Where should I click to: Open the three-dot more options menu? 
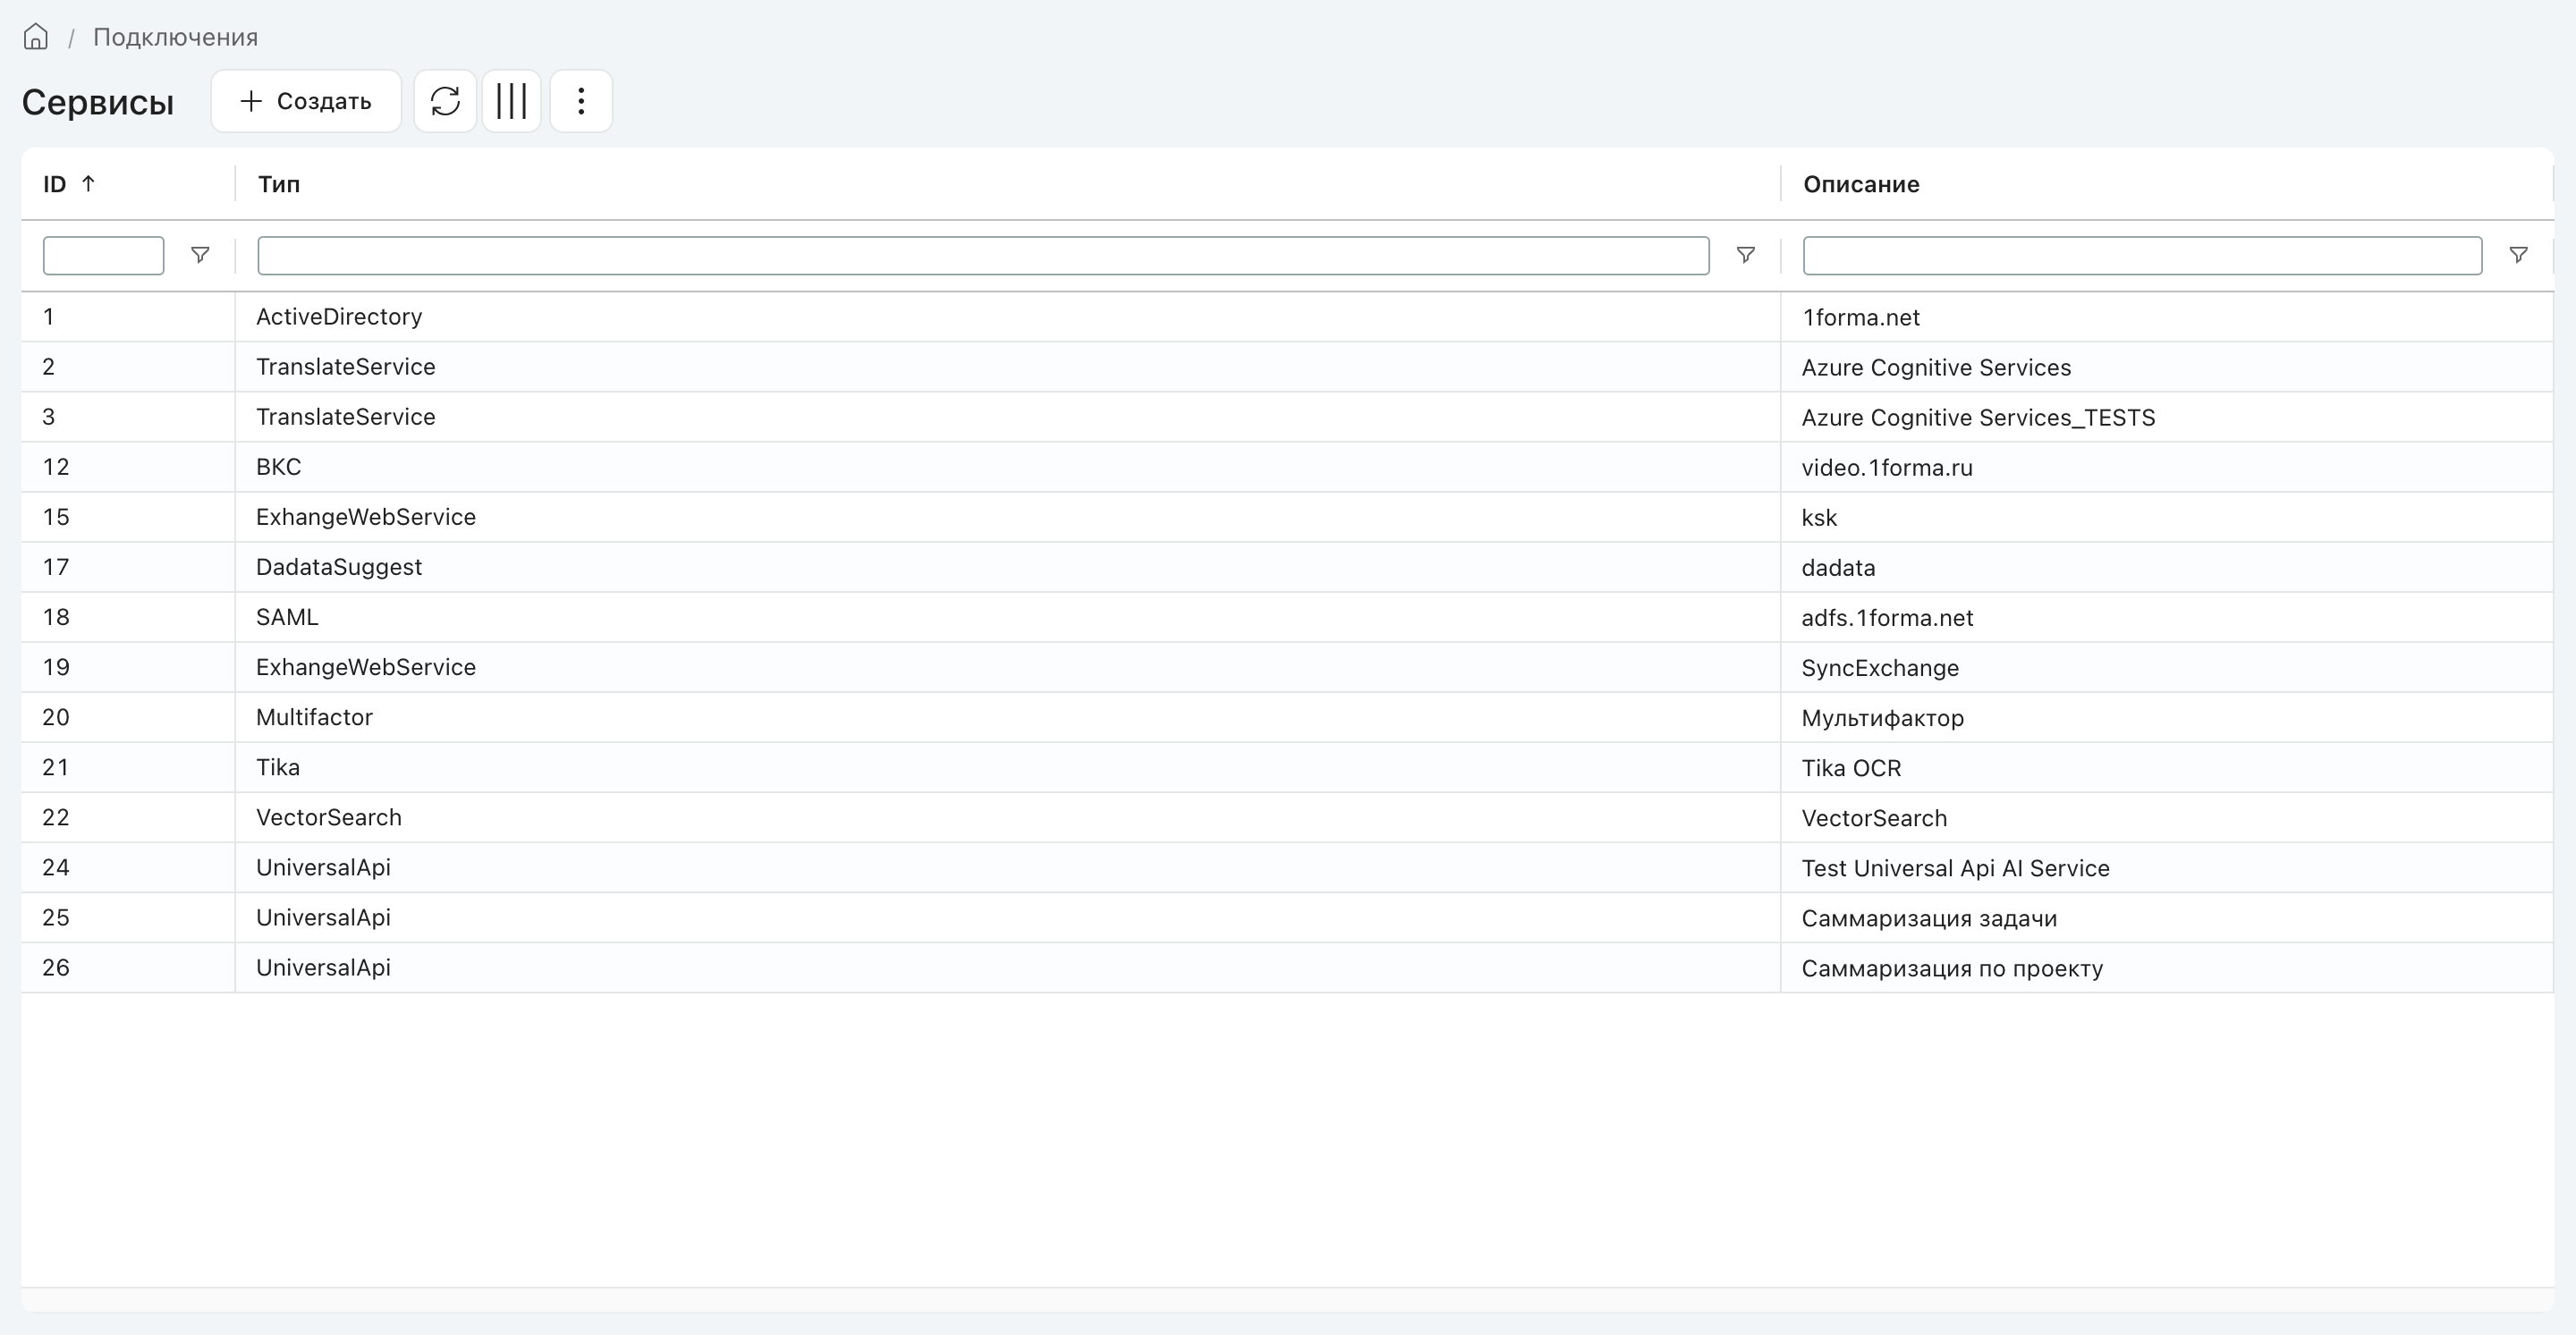[581, 101]
